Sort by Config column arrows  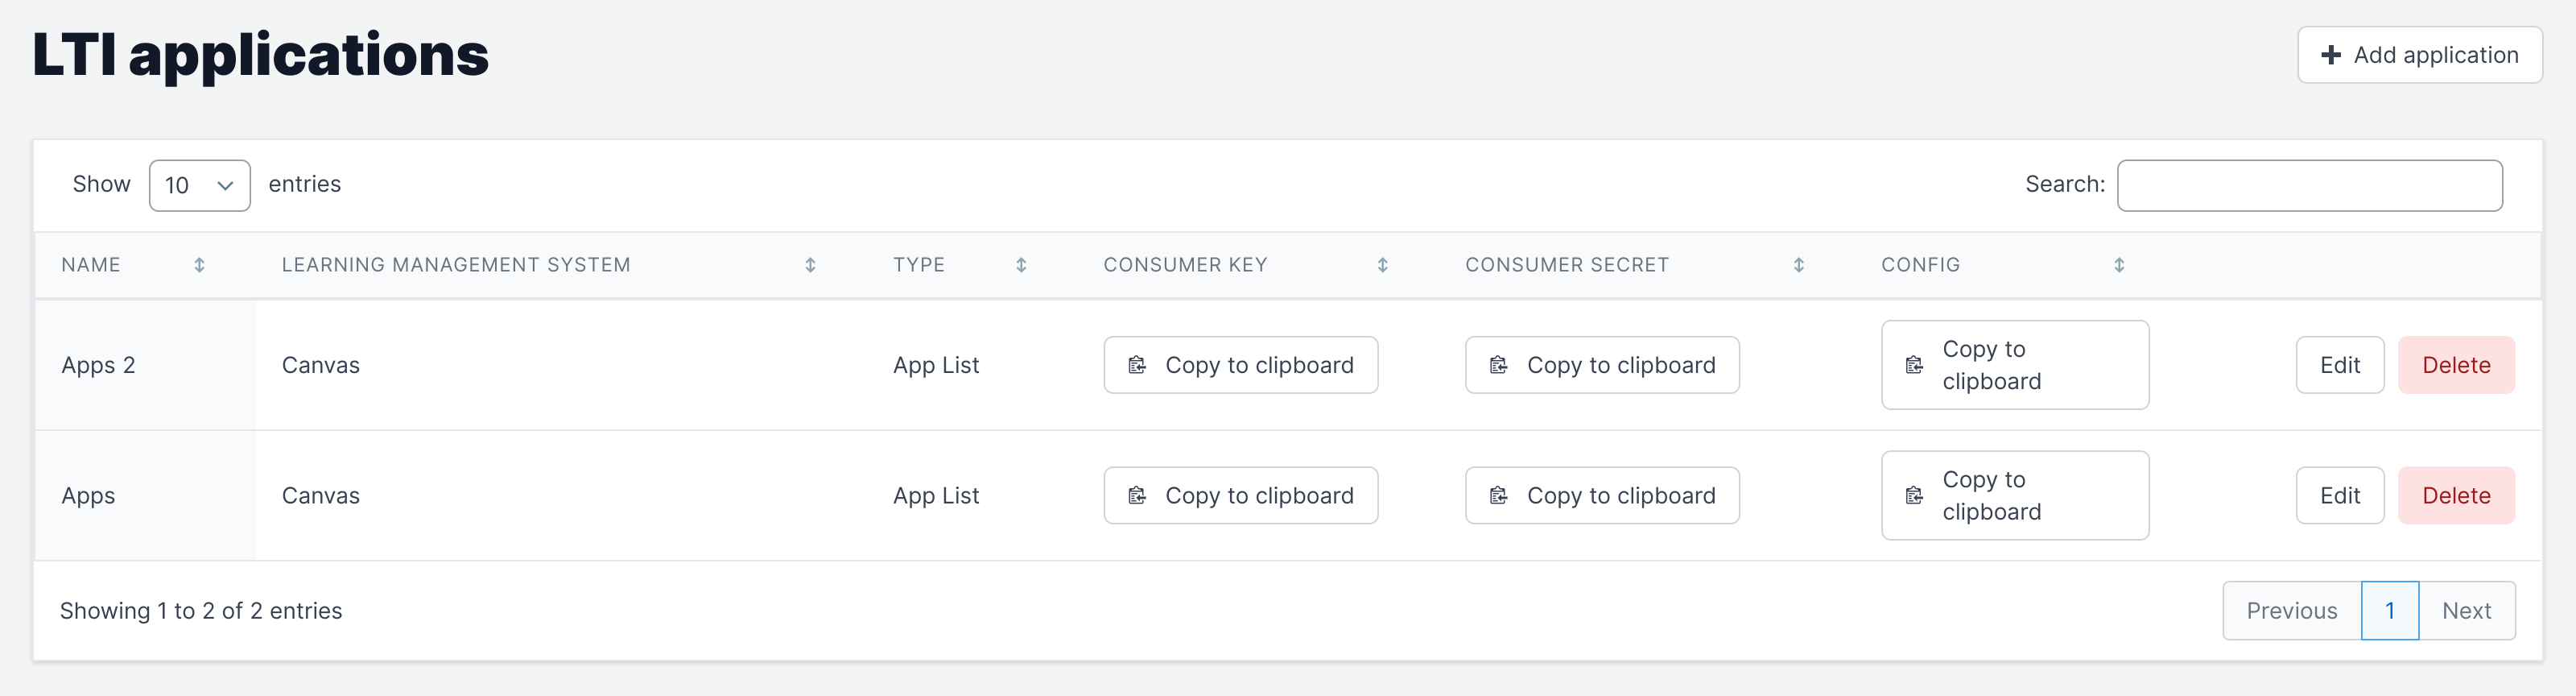tap(2119, 265)
